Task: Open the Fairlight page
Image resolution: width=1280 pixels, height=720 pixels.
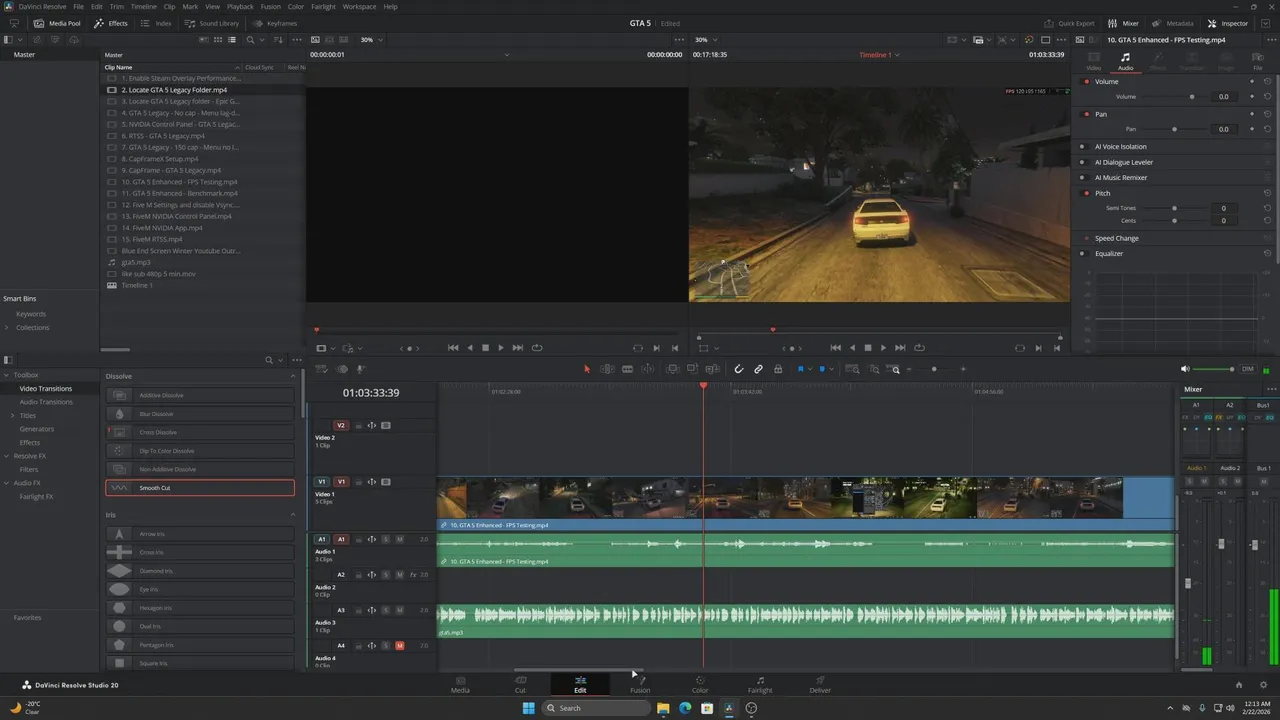Action: pos(760,685)
